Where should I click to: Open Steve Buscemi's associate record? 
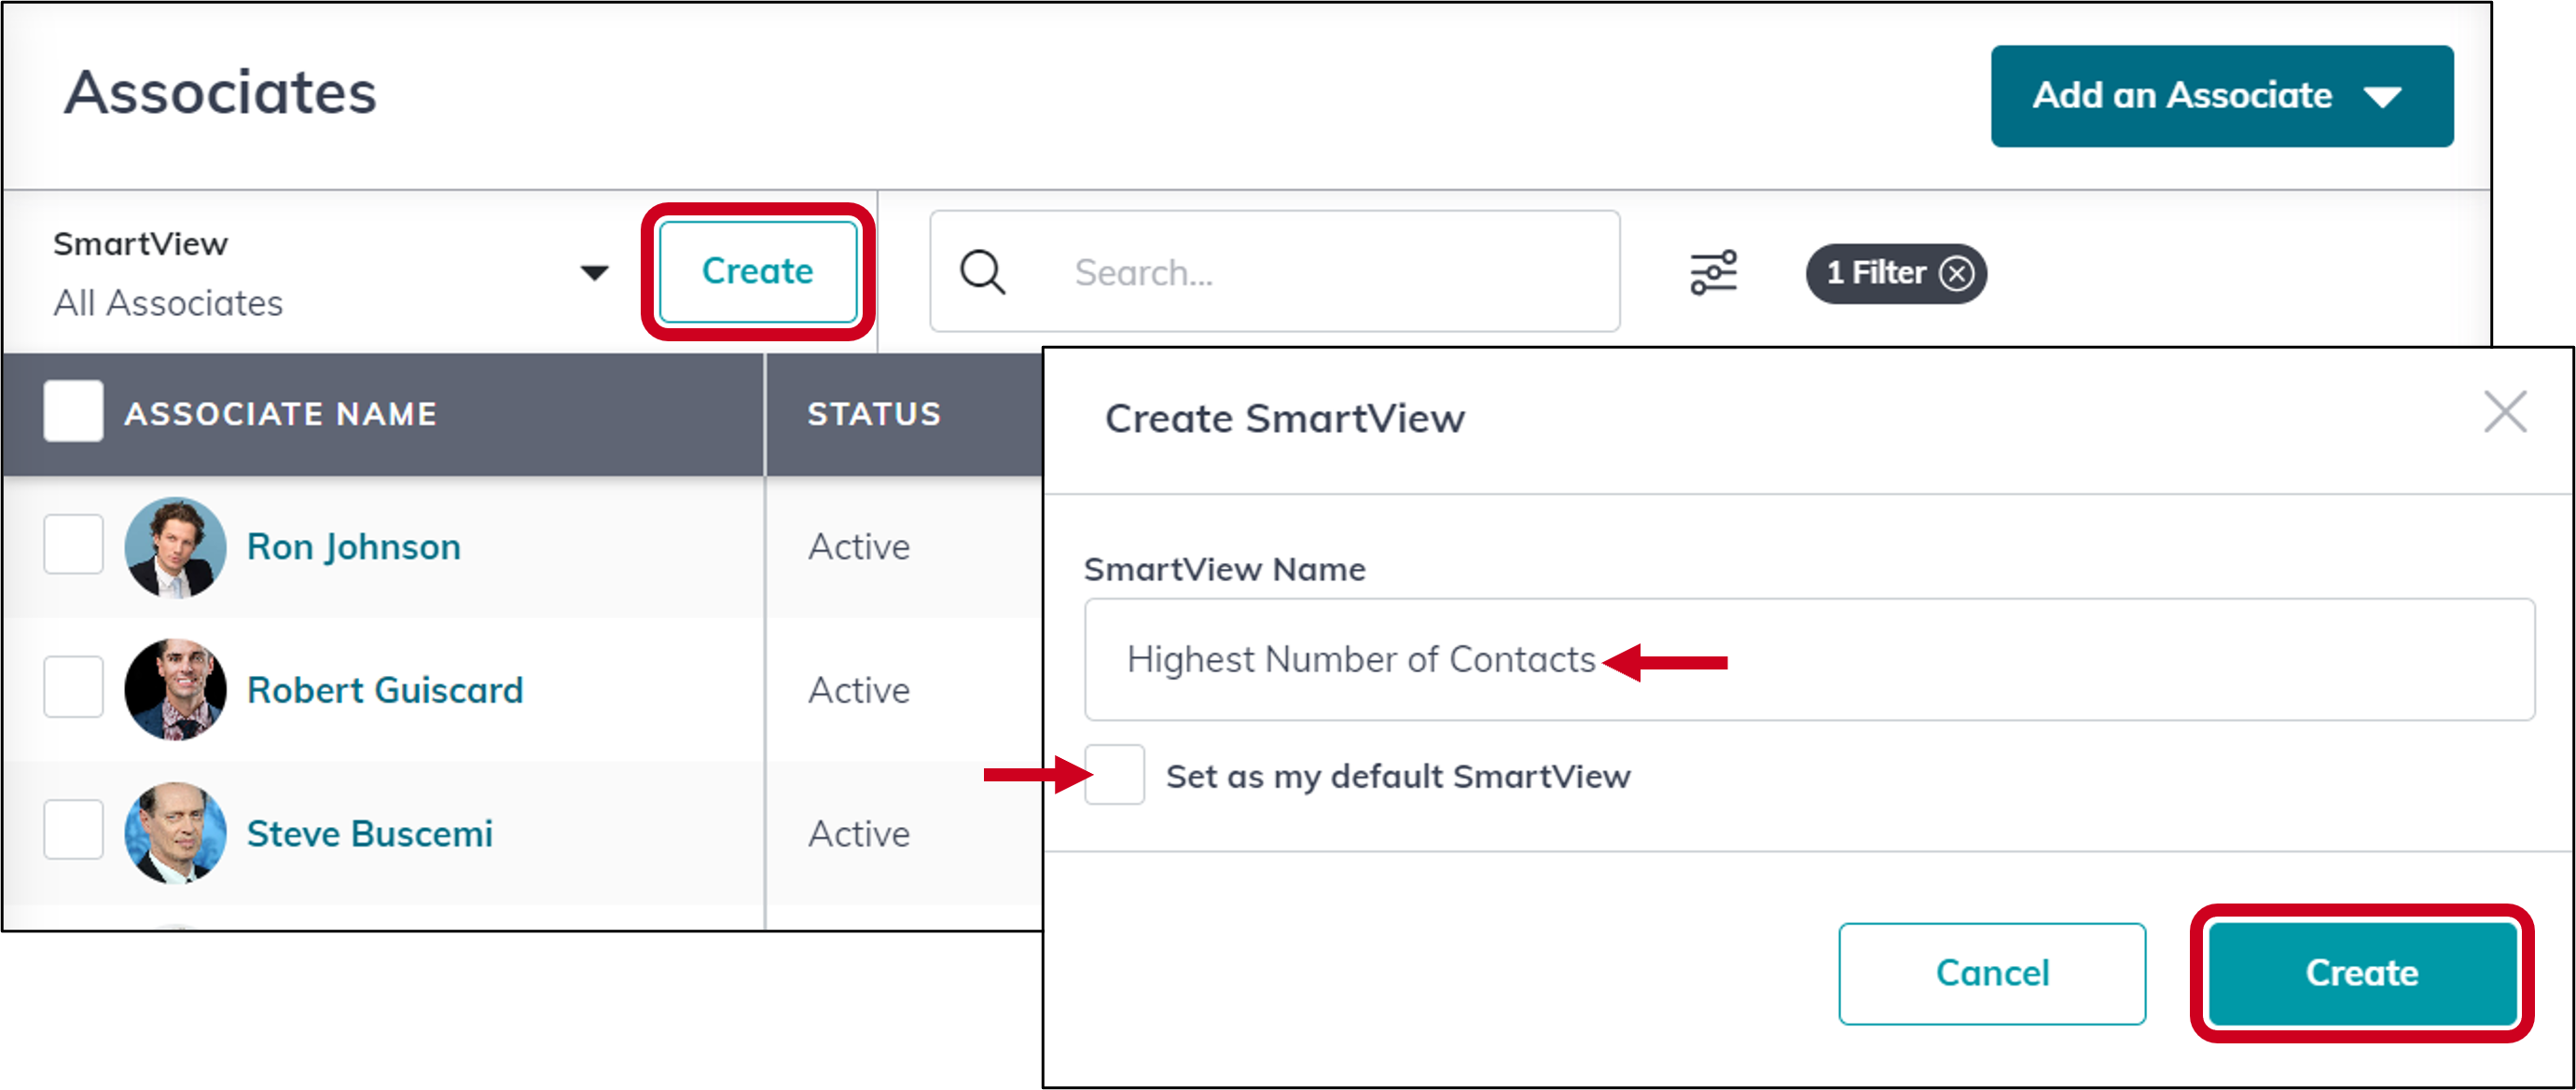tap(370, 832)
